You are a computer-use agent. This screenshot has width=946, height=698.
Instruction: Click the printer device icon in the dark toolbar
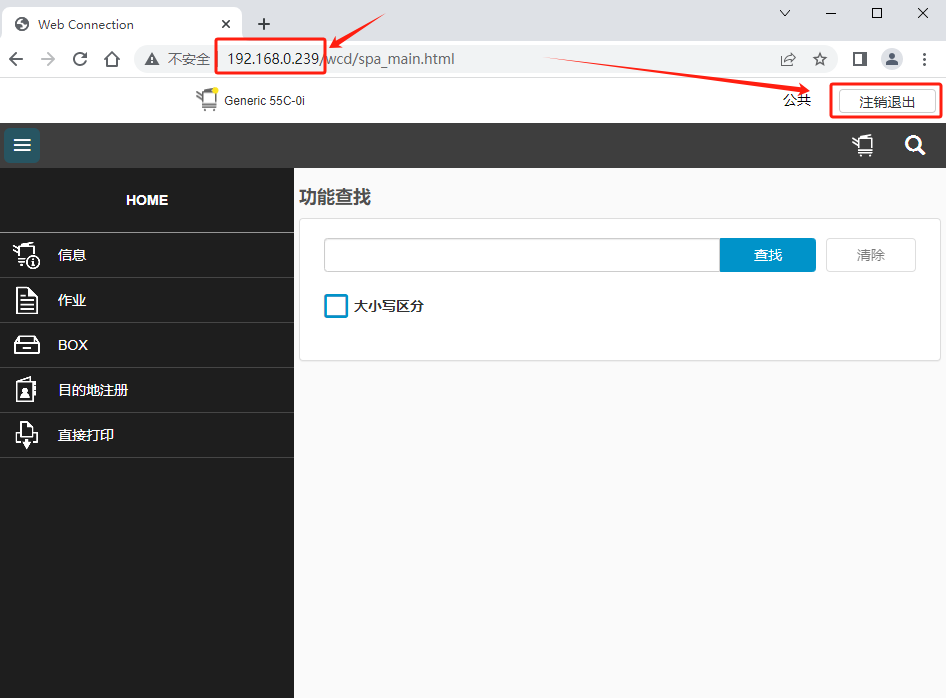pyautogui.click(x=863, y=146)
